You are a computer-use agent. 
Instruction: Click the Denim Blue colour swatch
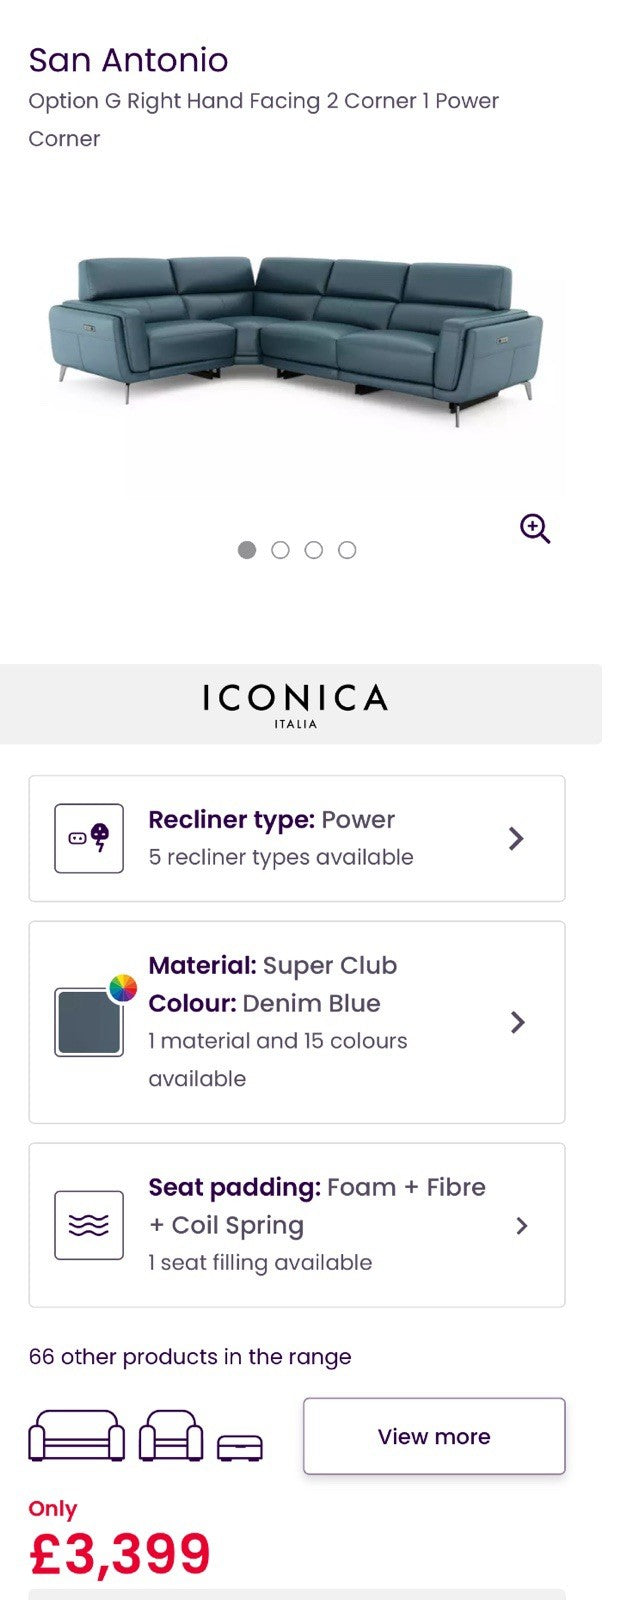pos(88,1022)
